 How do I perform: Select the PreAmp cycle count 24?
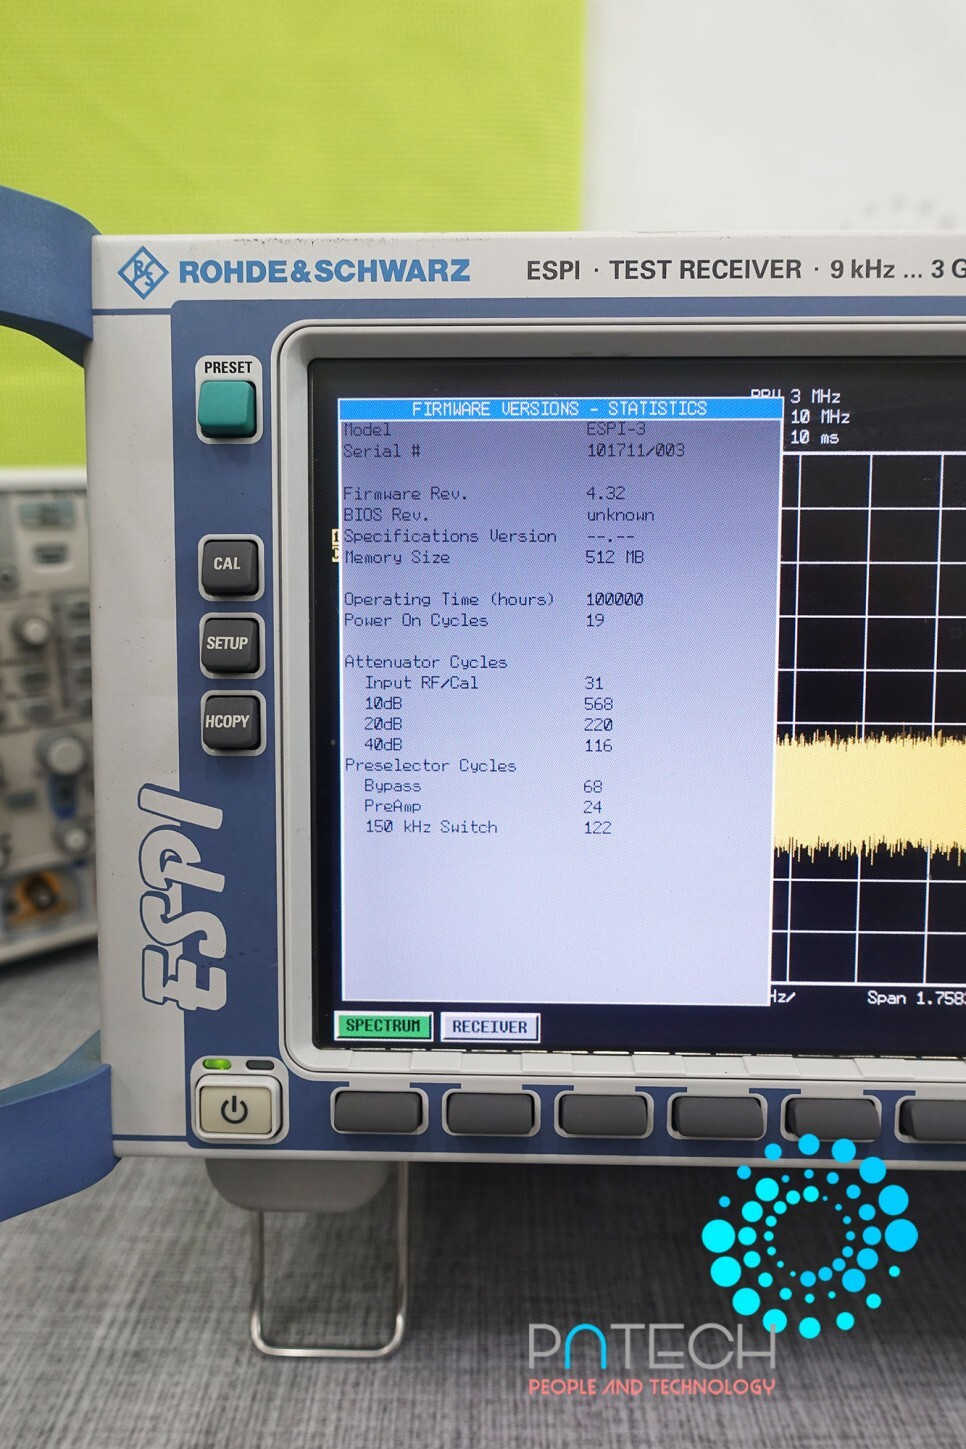593,807
